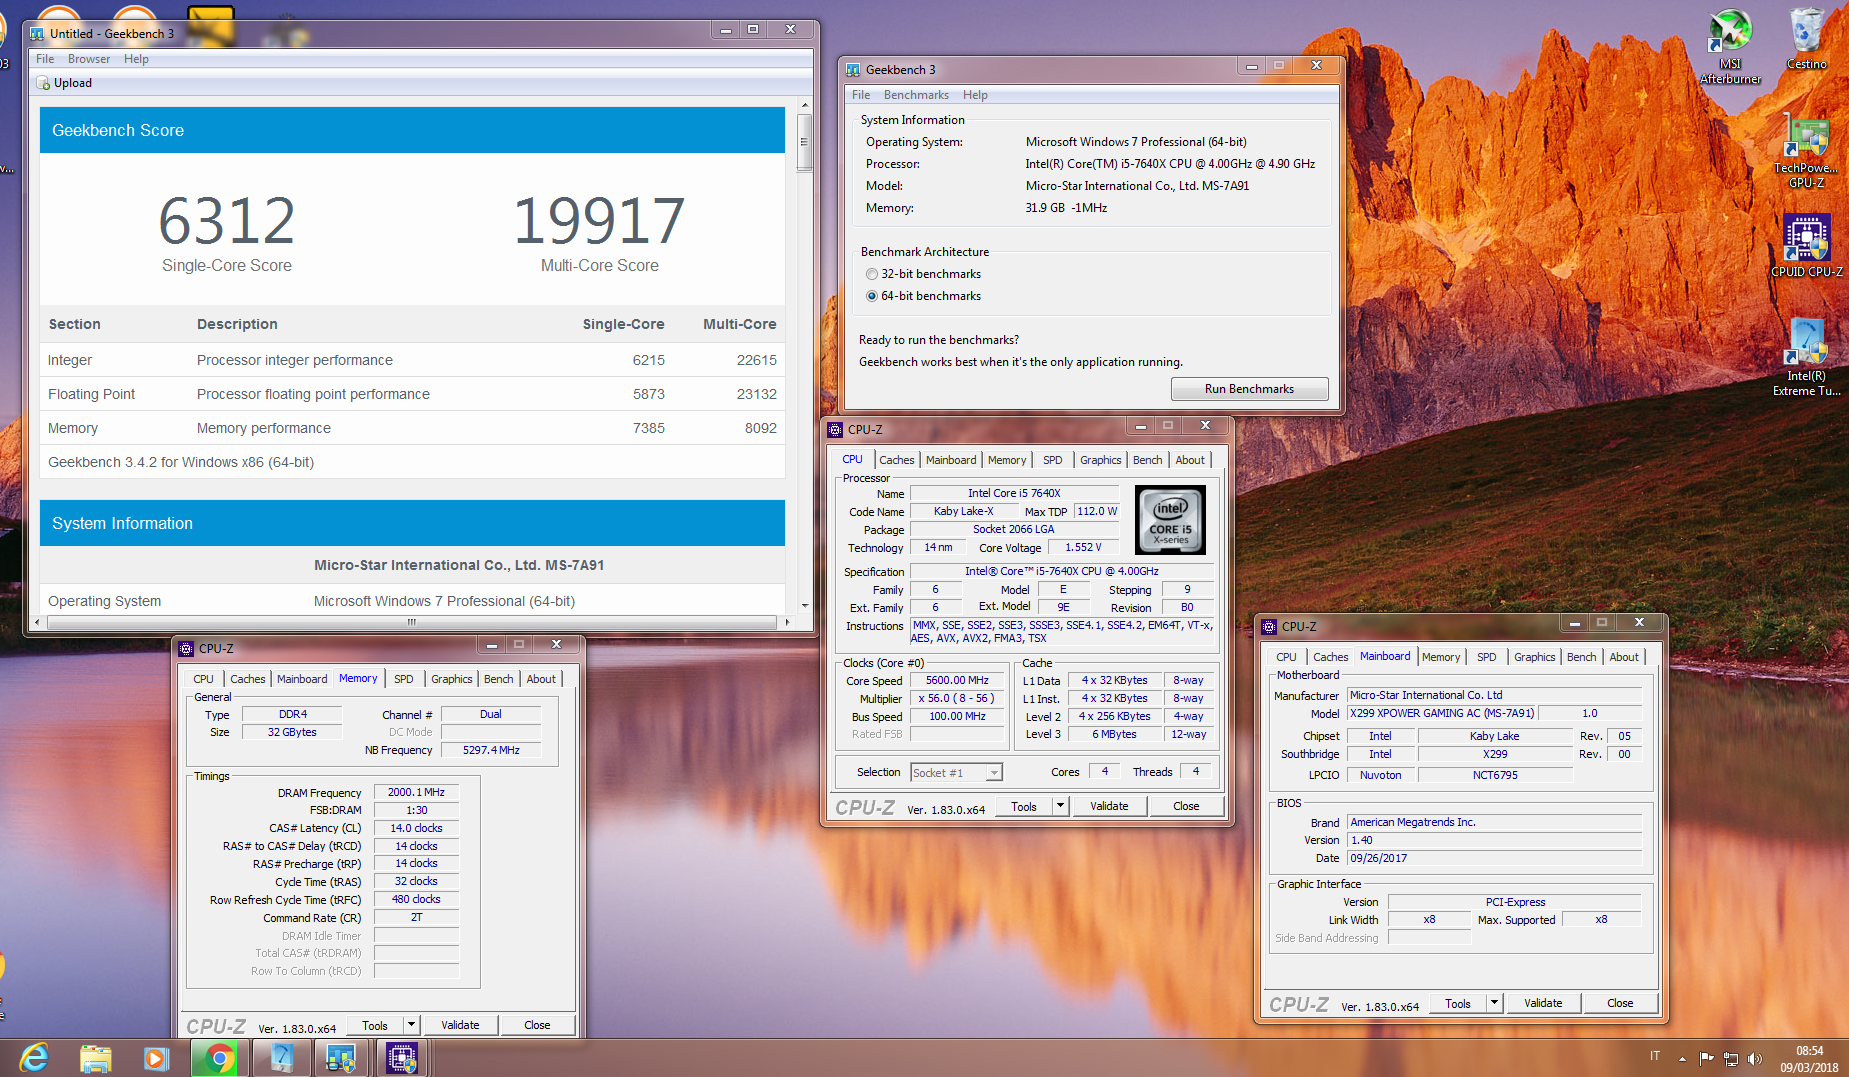
Task: Show hidden tray icons arrow
Action: click(x=1682, y=1058)
